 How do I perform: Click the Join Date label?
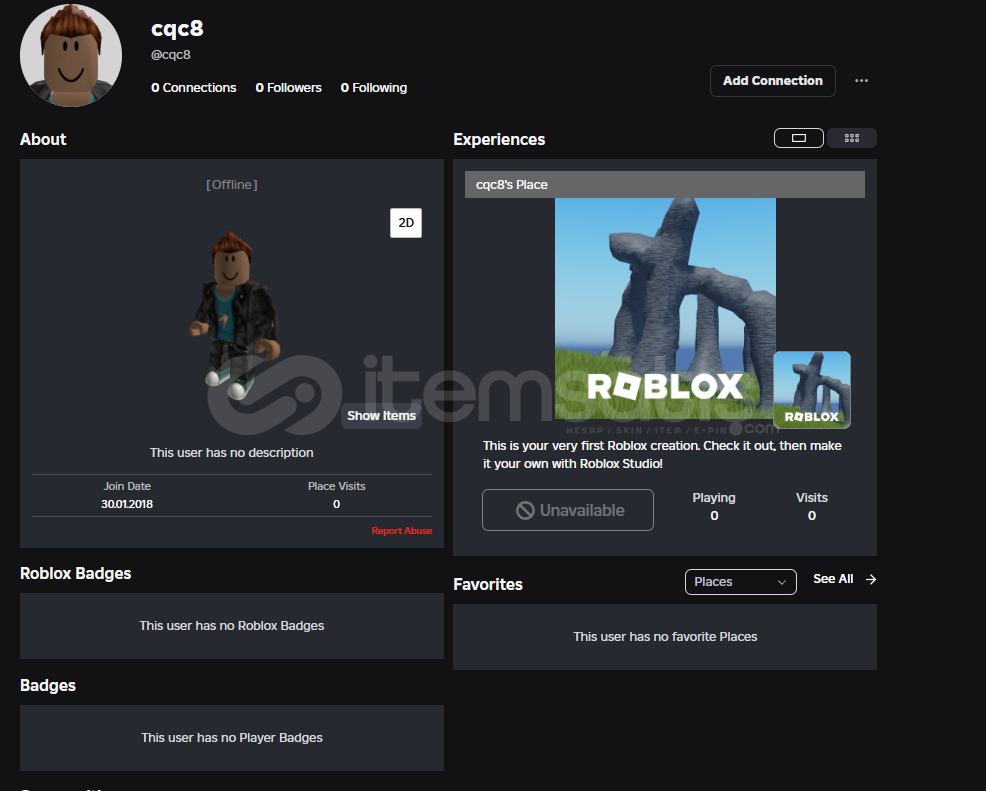tap(127, 486)
